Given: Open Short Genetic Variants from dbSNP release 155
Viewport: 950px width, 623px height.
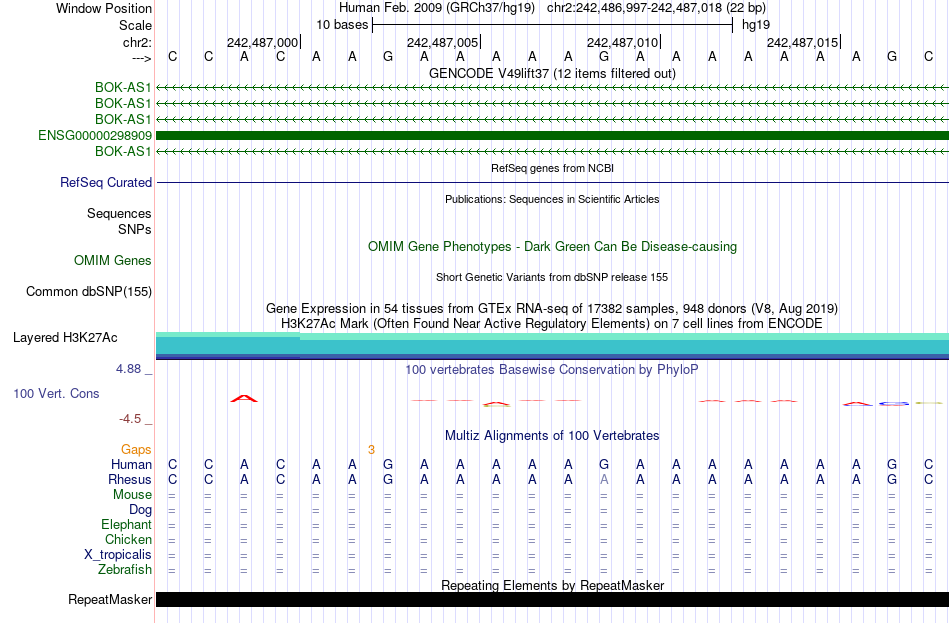Looking at the screenshot, I should [552, 277].
